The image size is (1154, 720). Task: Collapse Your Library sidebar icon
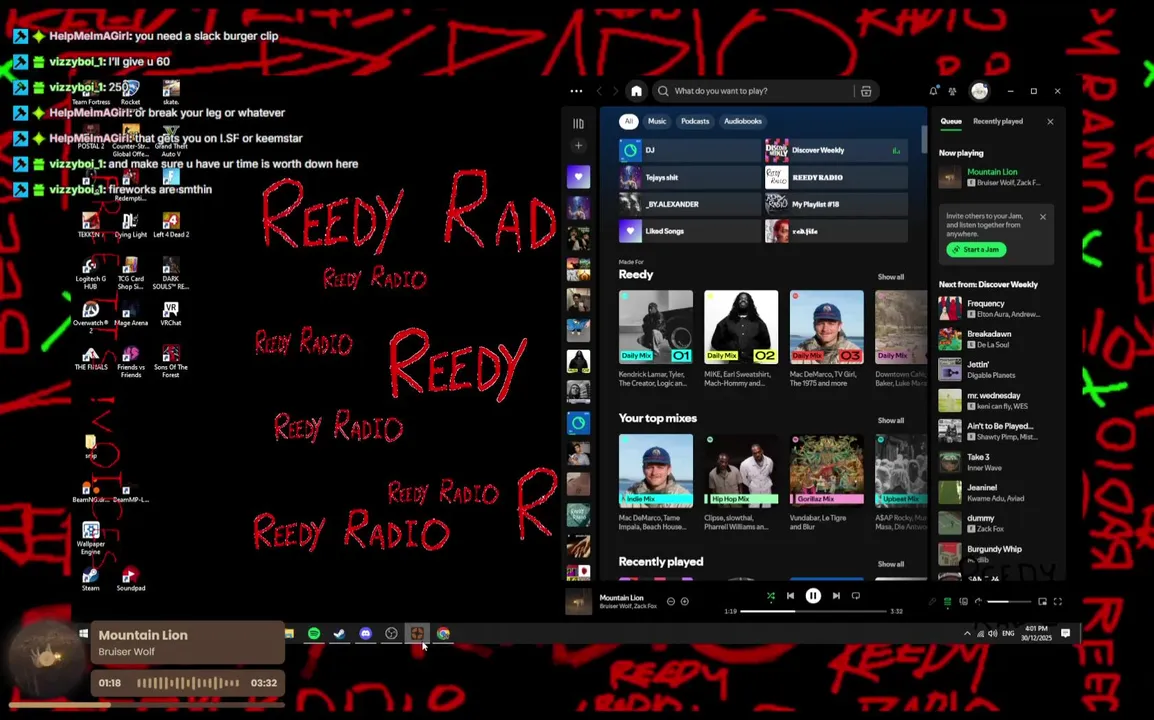coord(578,124)
